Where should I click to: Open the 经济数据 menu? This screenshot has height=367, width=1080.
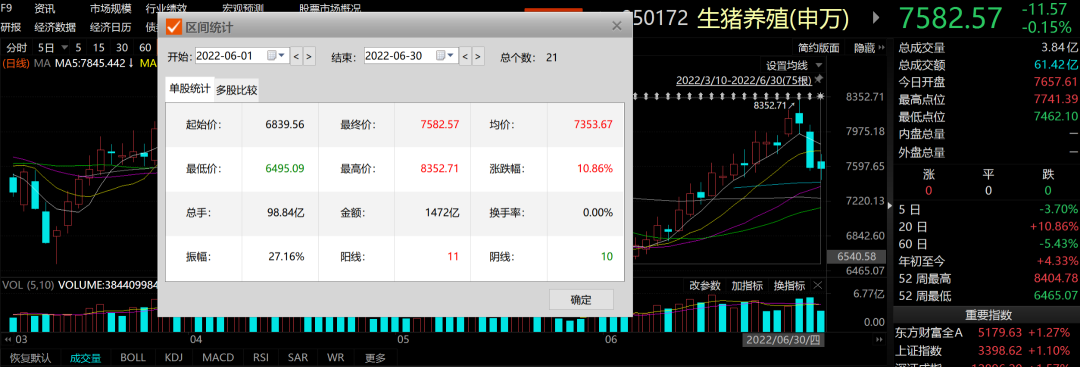coord(55,28)
